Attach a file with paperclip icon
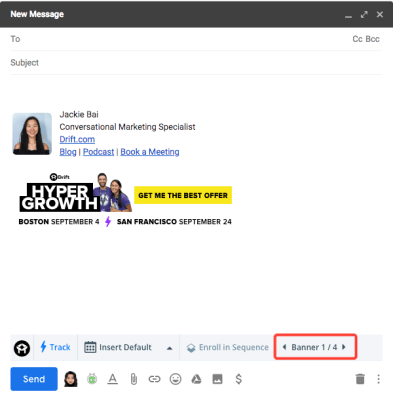 (134, 379)
